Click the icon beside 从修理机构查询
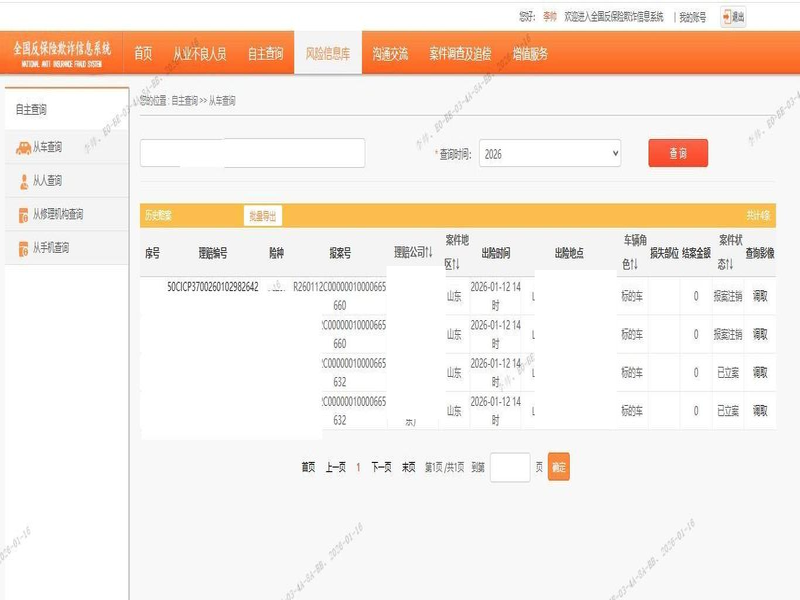800x600 pixels. pos(24,214)
